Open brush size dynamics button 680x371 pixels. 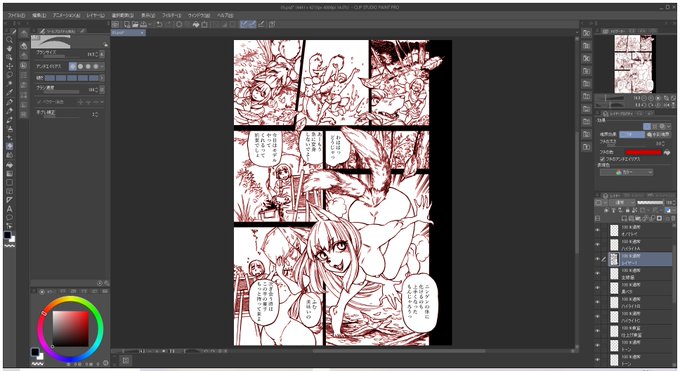coord(102,54)
